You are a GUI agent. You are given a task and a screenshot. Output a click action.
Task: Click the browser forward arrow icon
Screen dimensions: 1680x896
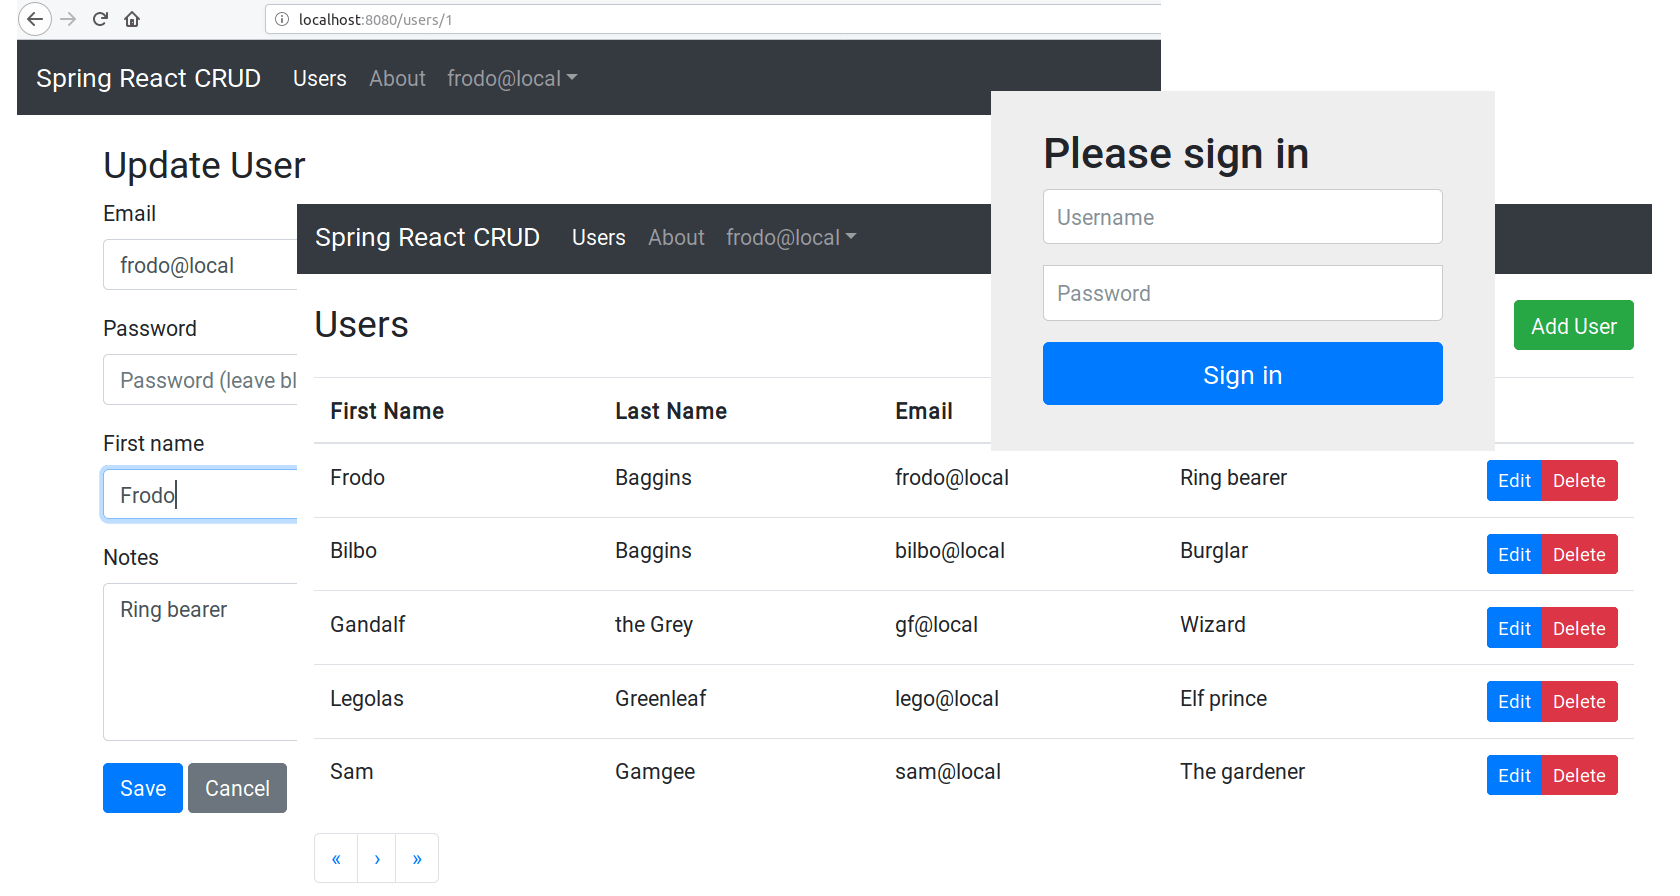[x=68, y=19]
